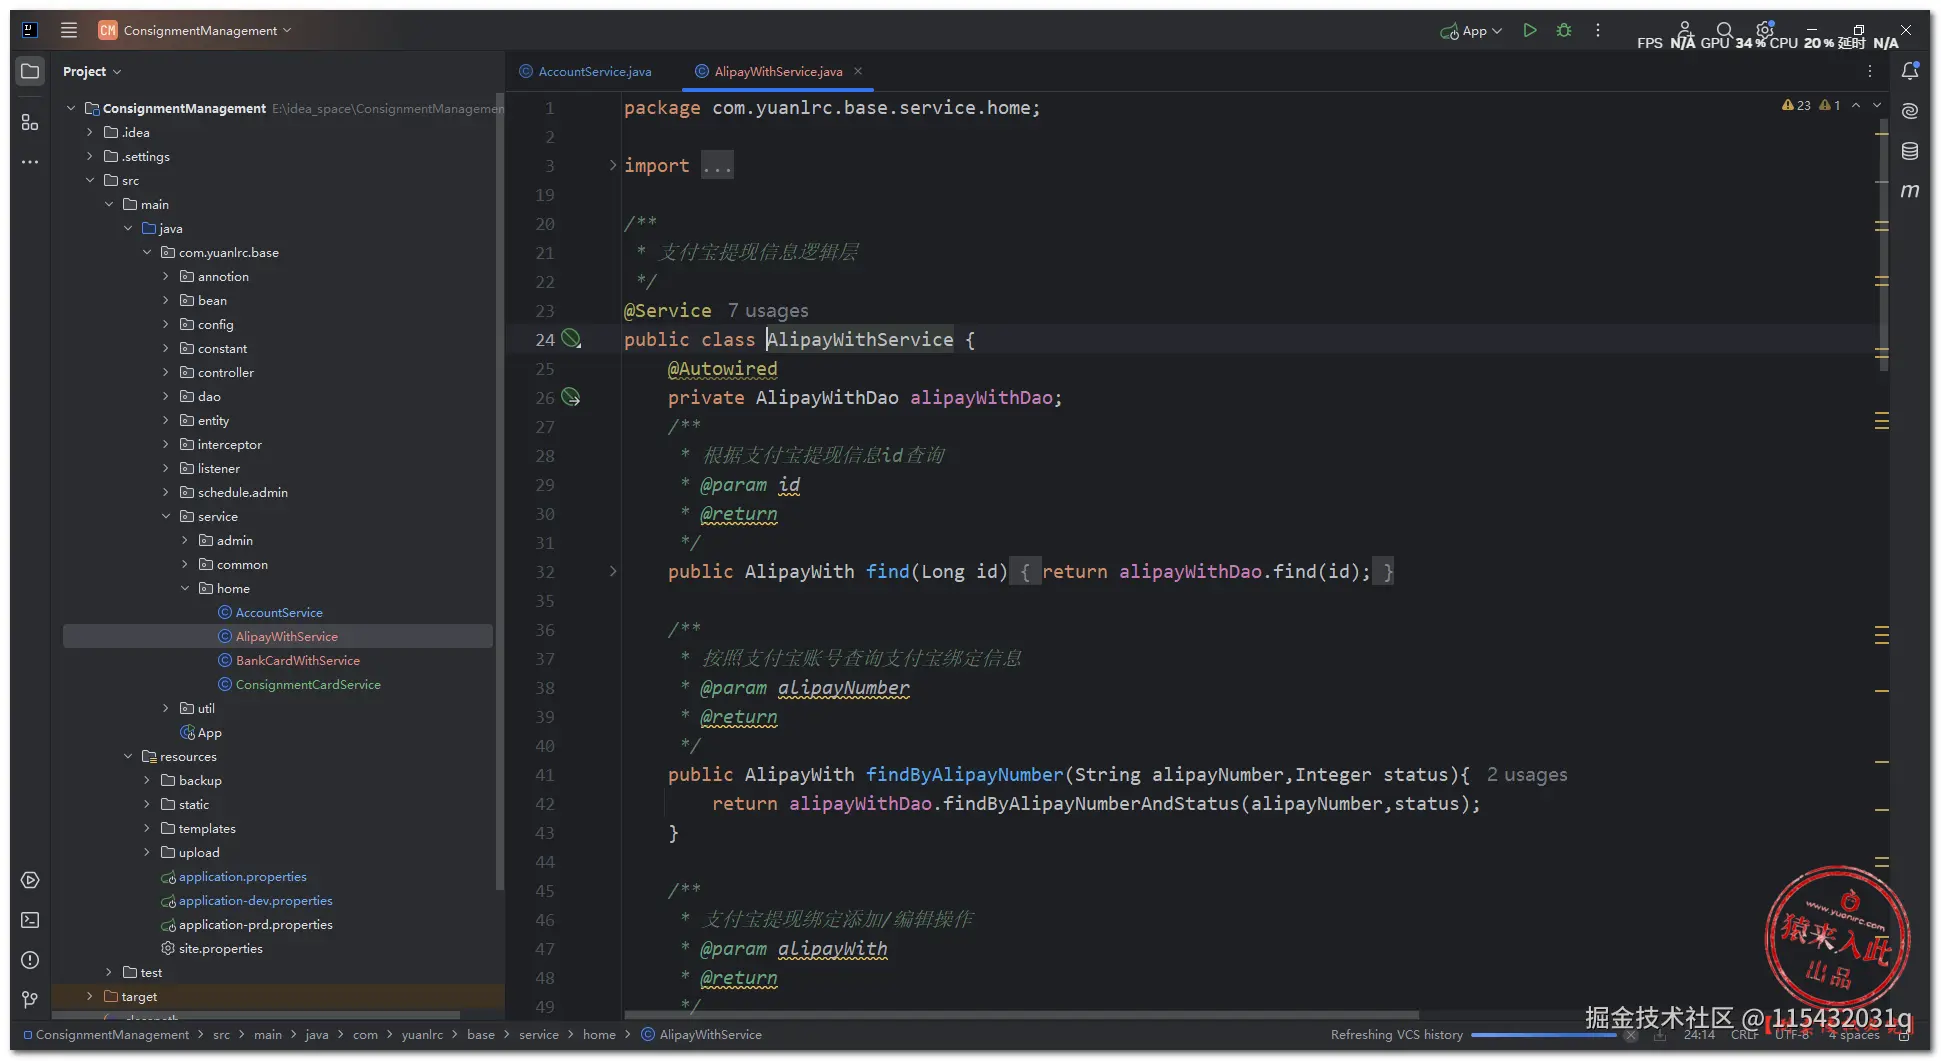The width and height of the screenshot is (1941, 1061).
Task: Open the AI Assistant tool window
Action: [1910, 111]
